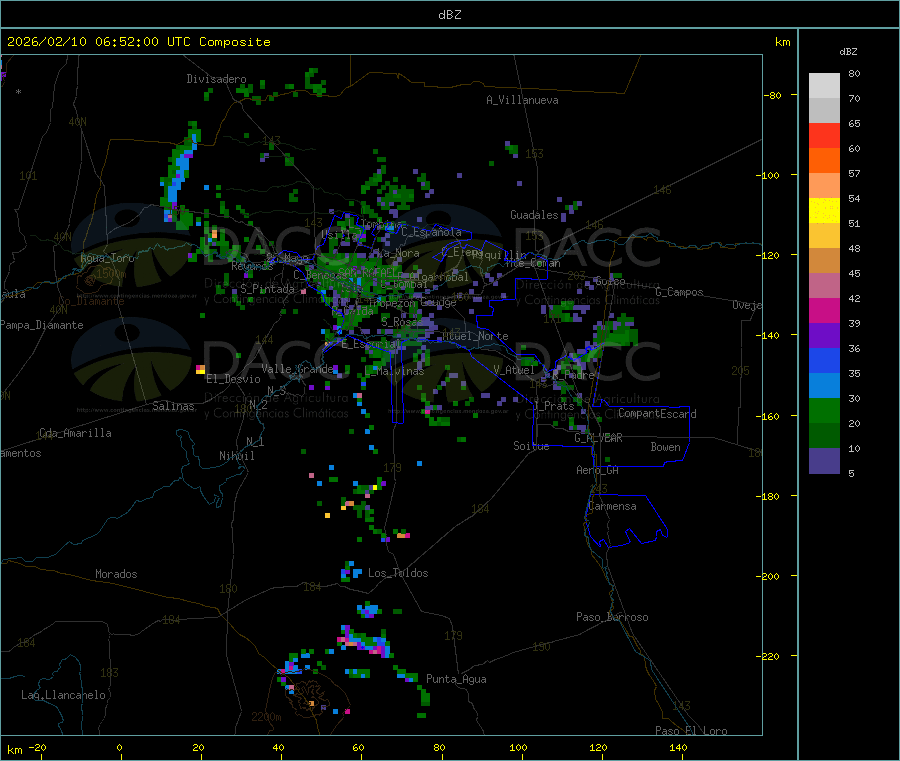Click the 'km' unit label at top right
Viewport: 900px width, 761px height.
point(782,42)
